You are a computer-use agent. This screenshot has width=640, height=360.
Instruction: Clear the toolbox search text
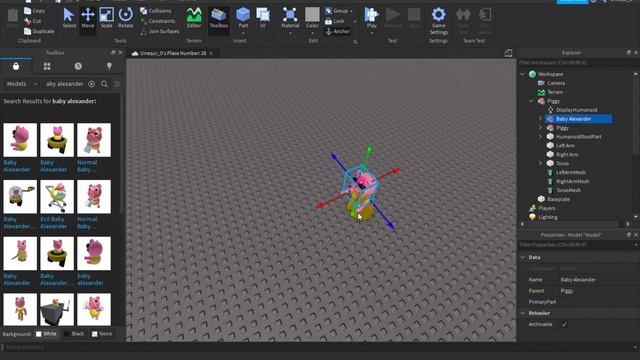point(91,84)
